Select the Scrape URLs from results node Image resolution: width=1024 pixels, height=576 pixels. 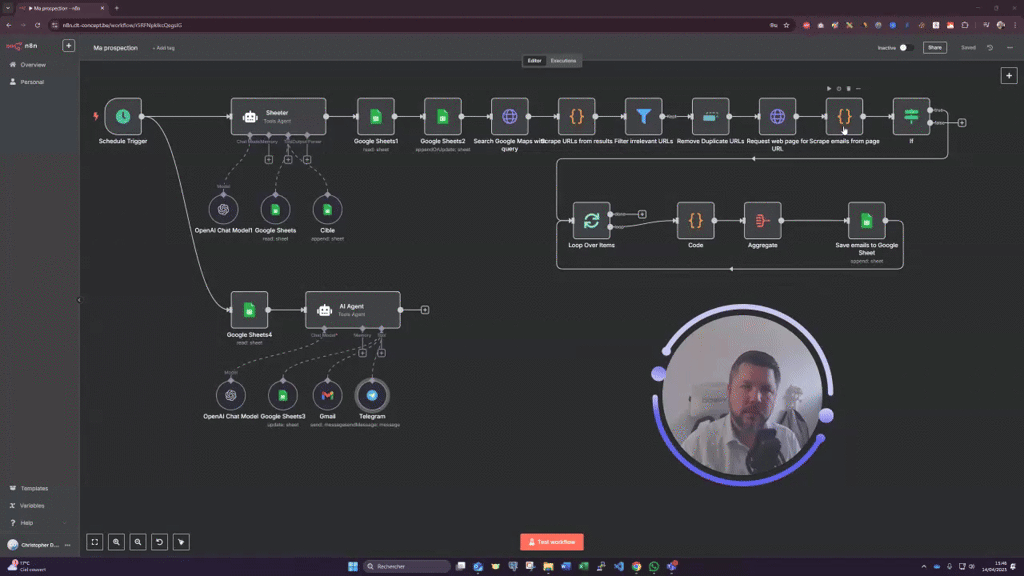(577, 116)
